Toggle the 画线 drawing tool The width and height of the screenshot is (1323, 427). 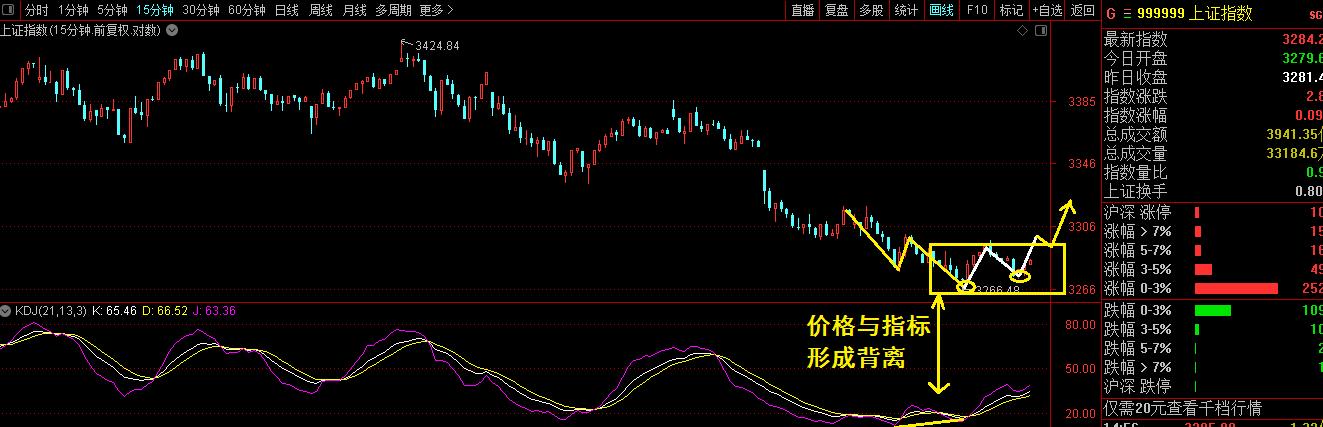tap(941, 10)
